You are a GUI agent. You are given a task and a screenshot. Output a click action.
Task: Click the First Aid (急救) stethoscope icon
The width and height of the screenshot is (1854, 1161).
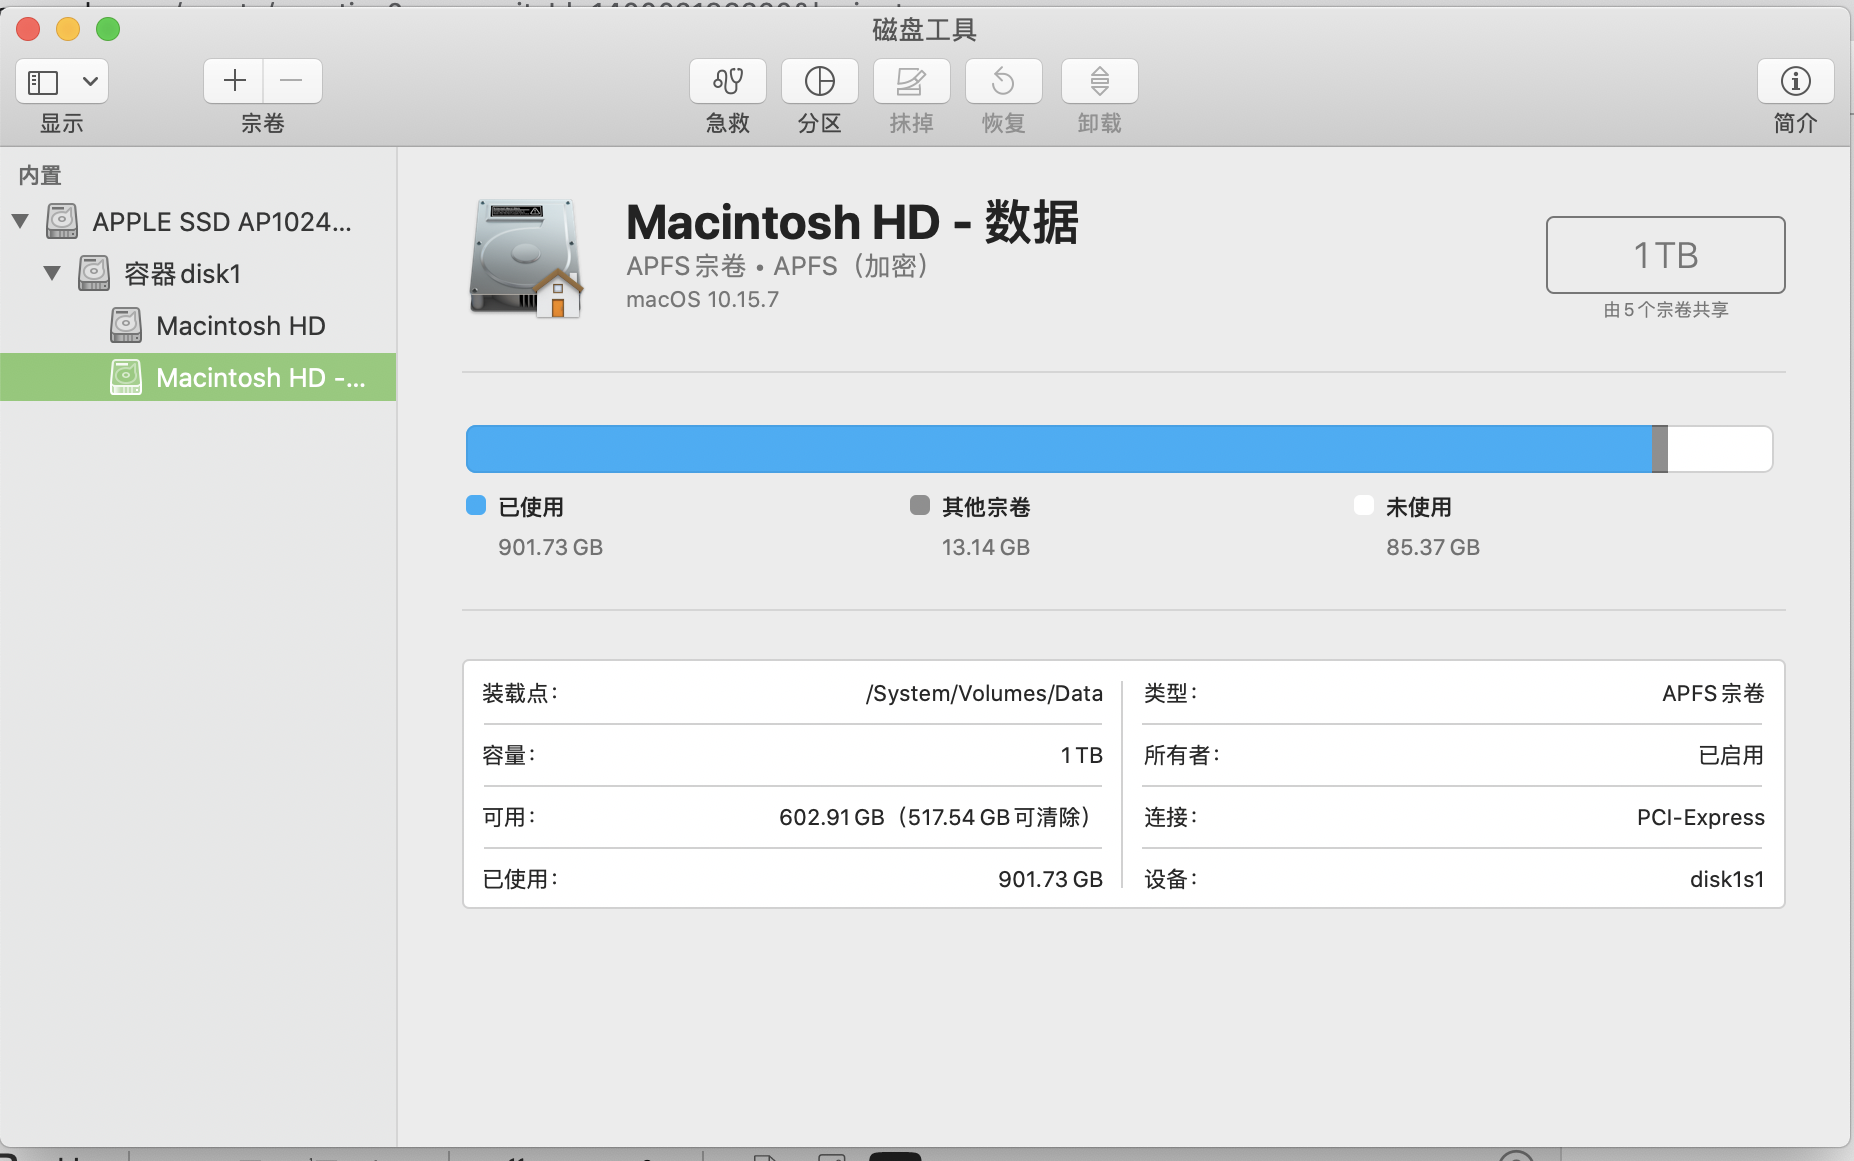tap(727, 81)
